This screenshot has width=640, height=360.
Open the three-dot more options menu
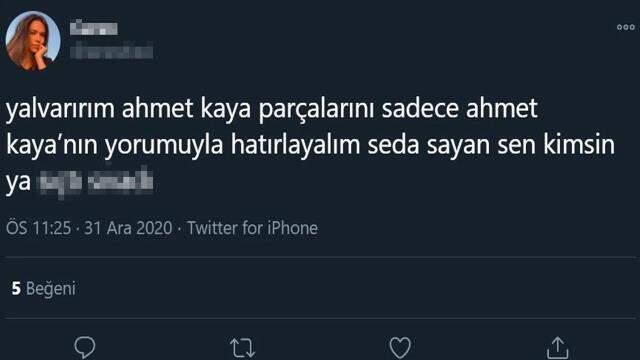coord(626,27)
